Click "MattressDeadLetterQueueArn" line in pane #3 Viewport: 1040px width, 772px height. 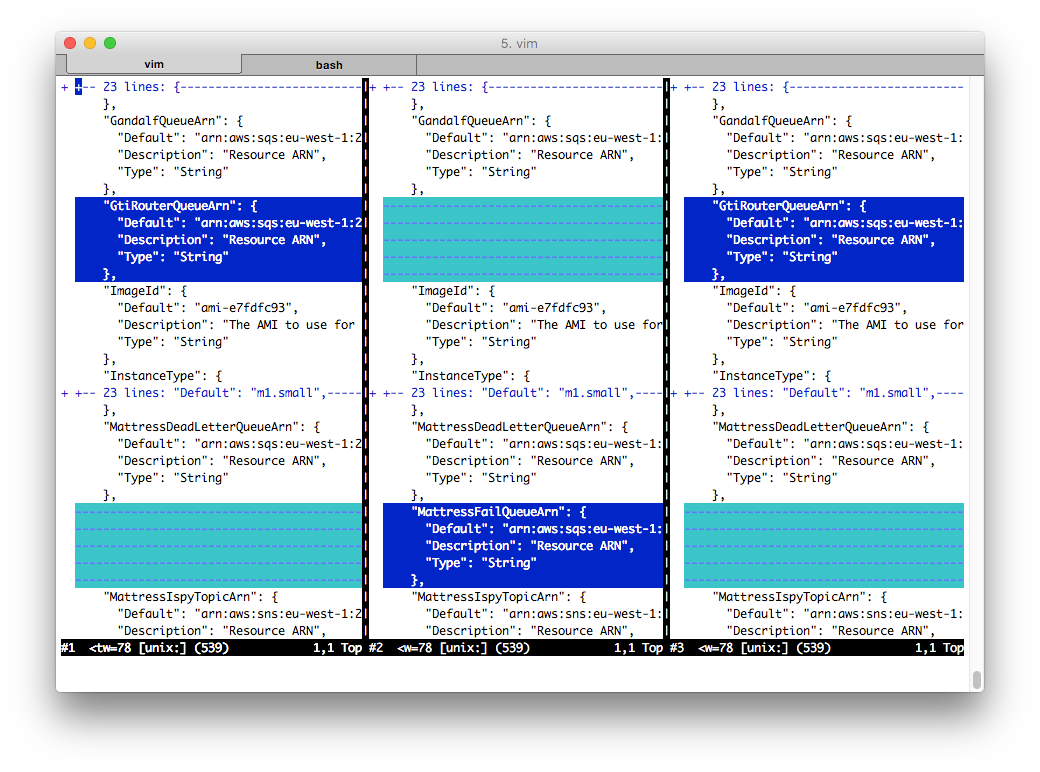pos(821,427)
